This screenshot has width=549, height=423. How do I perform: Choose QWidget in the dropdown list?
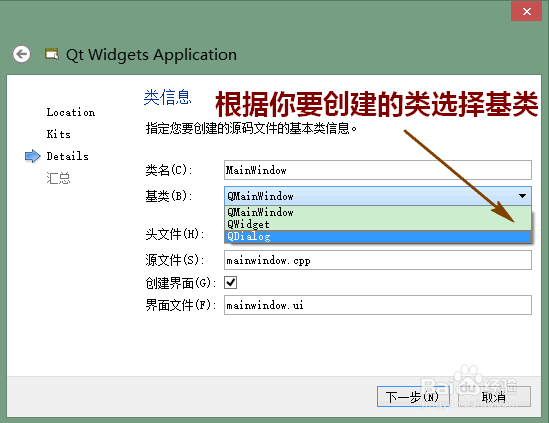pyautogui.click(x=377, y=224)
